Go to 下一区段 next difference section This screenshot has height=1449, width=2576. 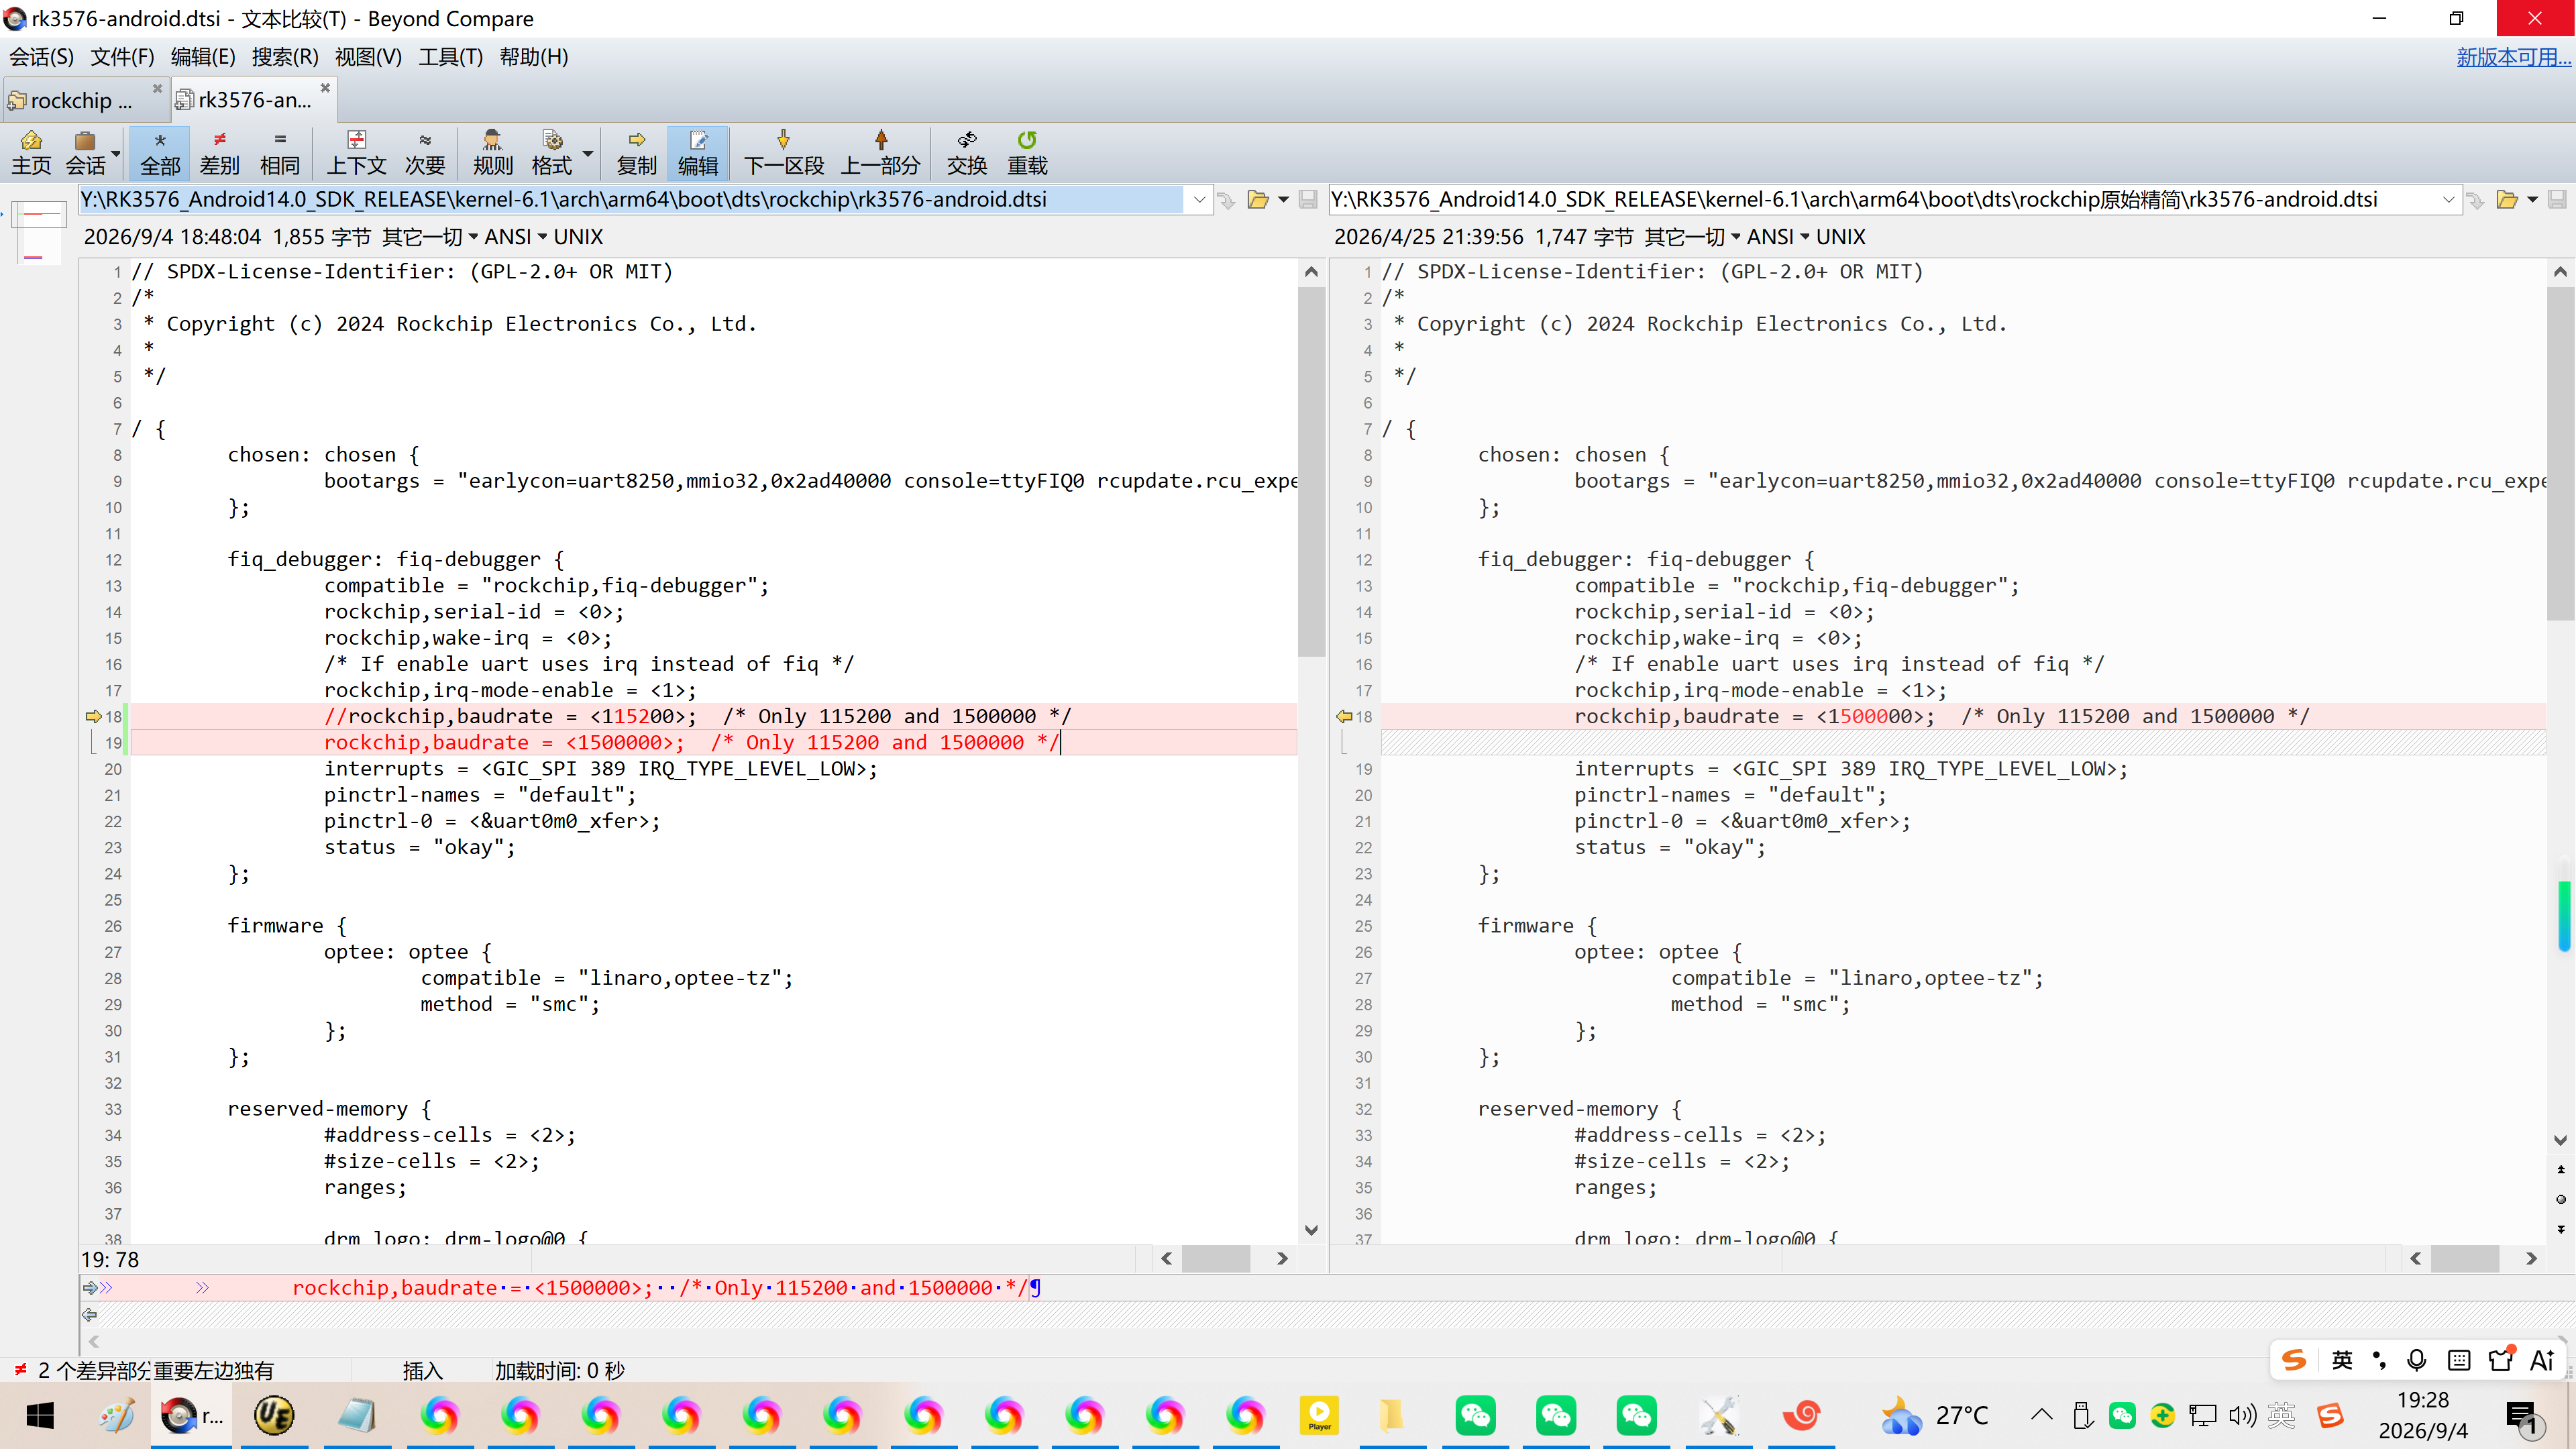tap(783, 153)
